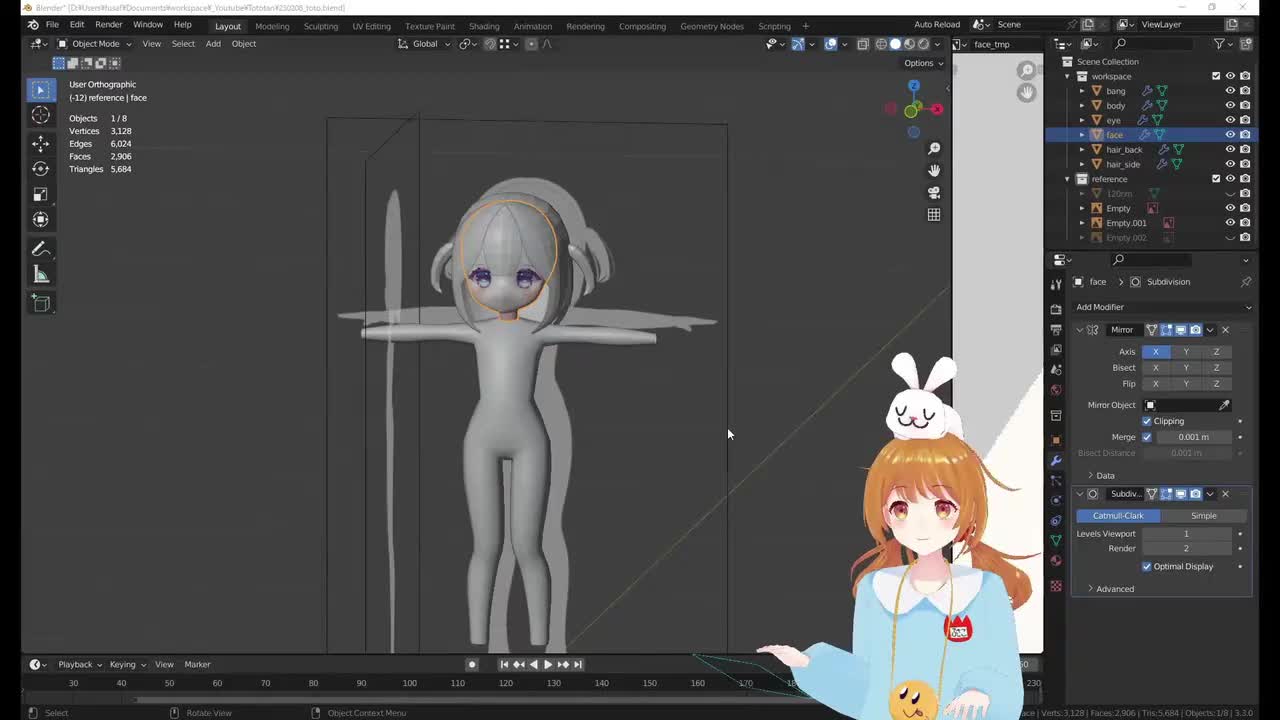Open the Texture properties checker tab
Viewport: 1280px width, 720px height.
coord(1056,585)
